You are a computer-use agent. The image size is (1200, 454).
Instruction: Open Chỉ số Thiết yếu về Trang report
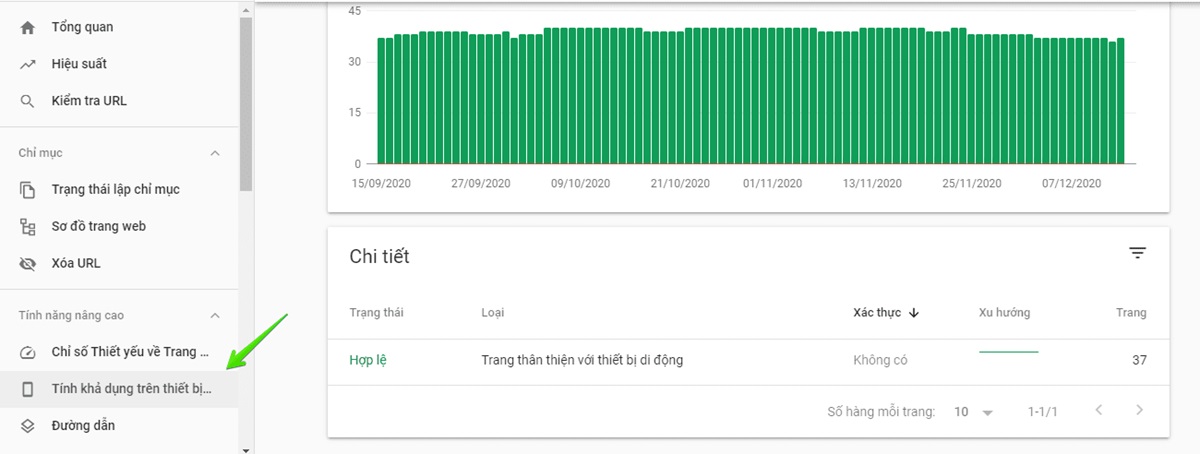(x=130, y=352)
